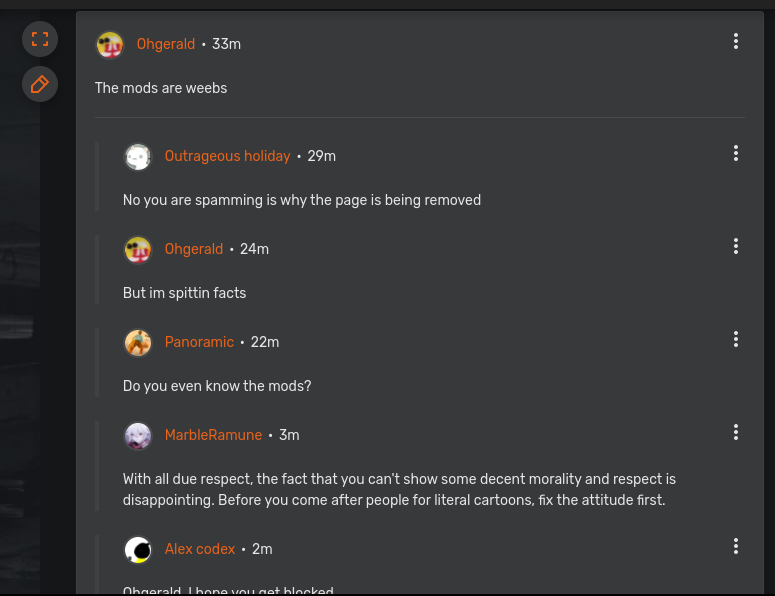
Task: Click the orange pencil edit icon
Action: point(40,85)
